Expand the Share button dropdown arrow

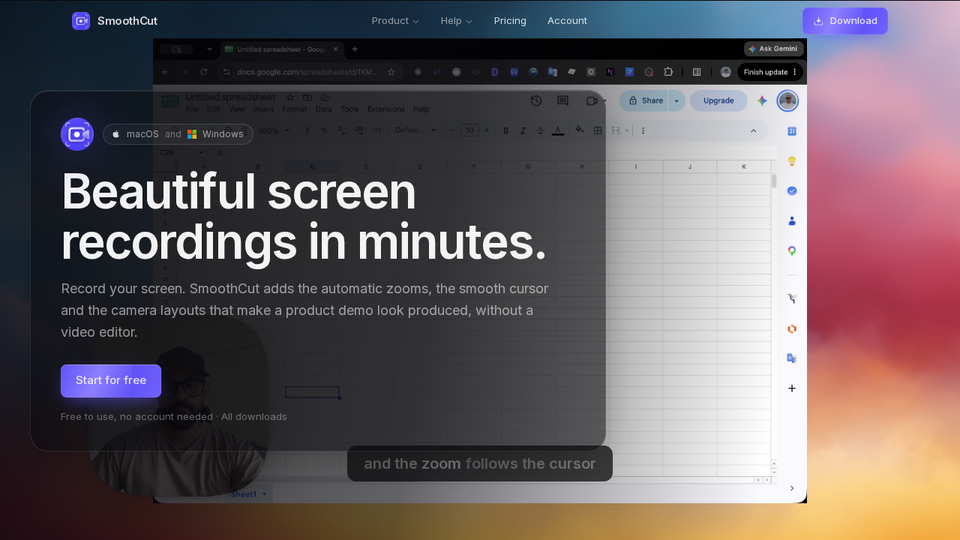click(677, 100)
